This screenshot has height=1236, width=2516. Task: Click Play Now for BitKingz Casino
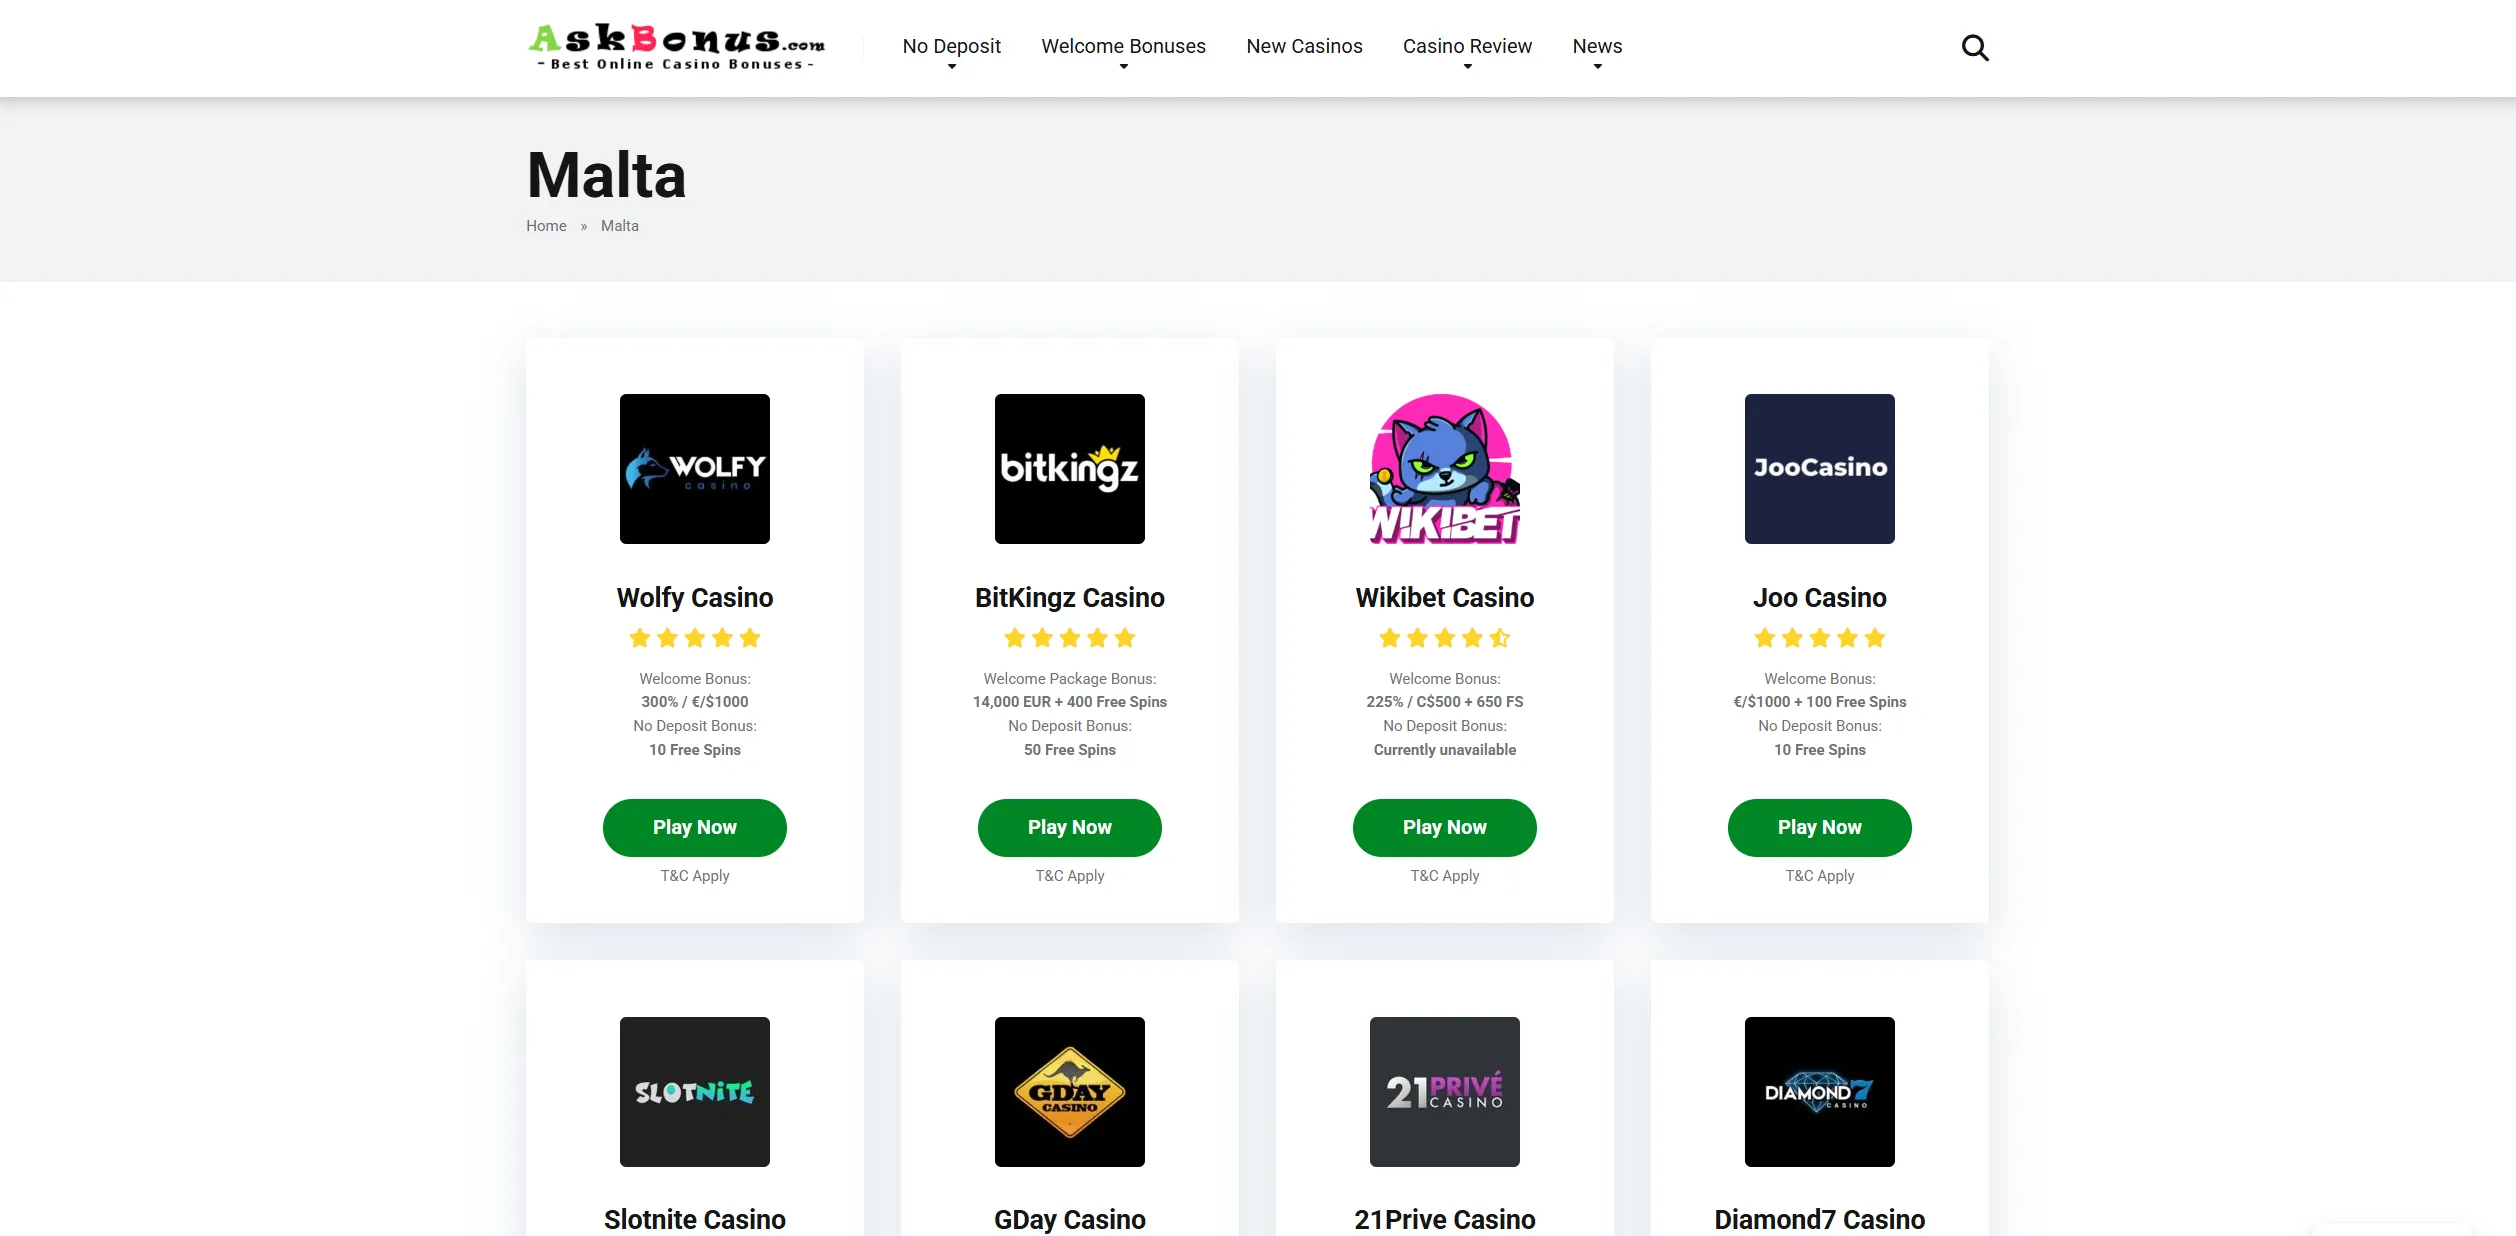[x=1070, y=828]
